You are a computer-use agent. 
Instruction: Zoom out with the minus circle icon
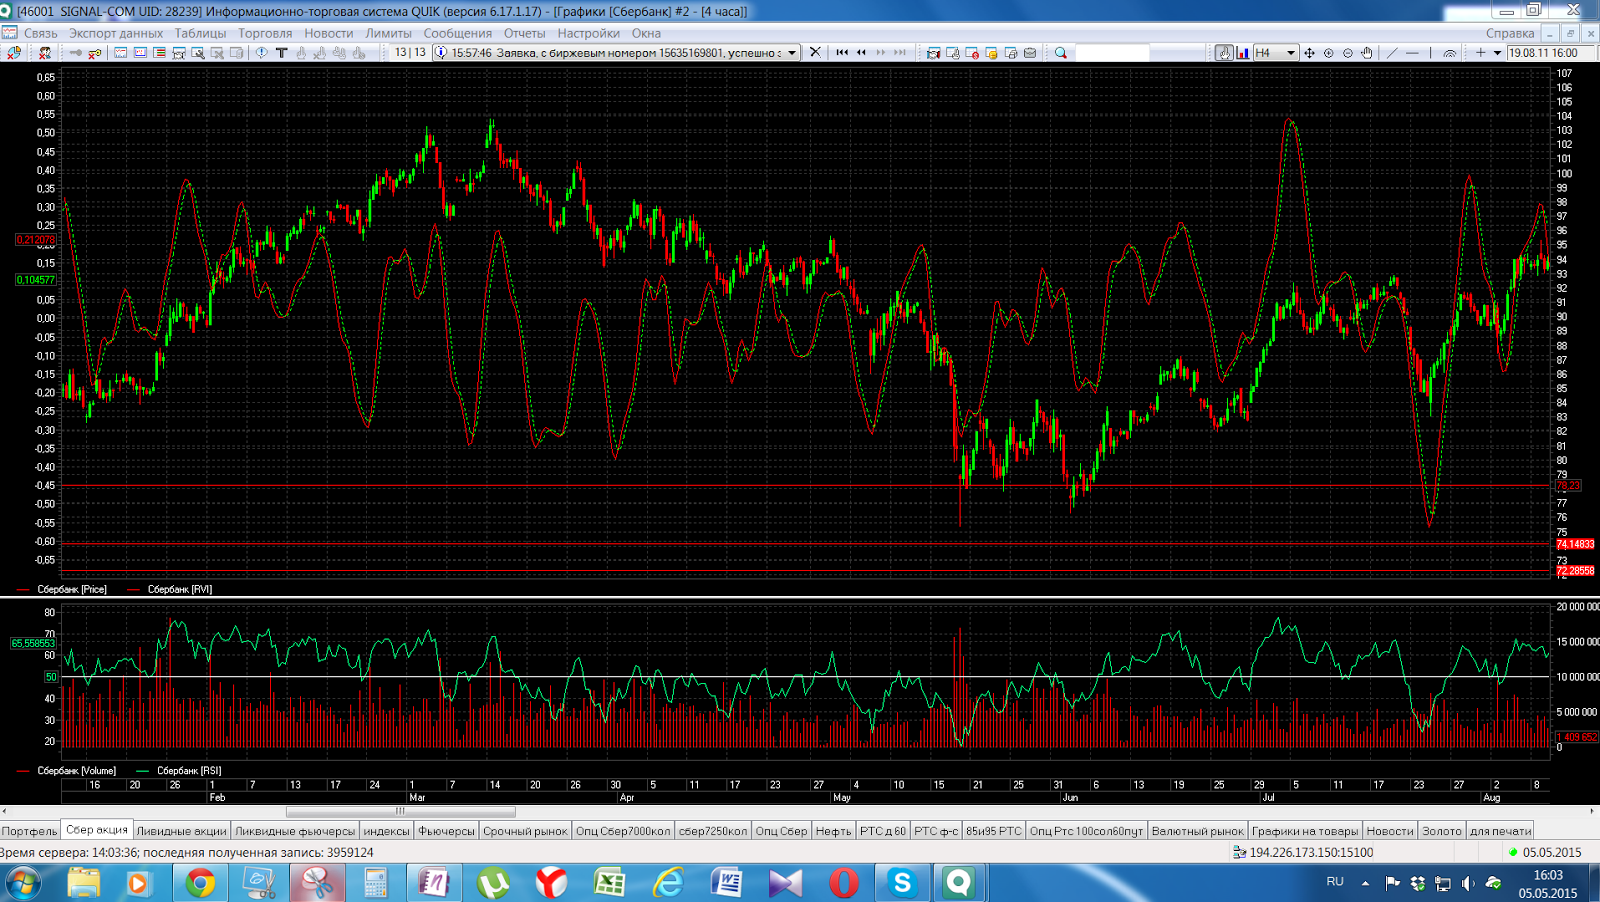click(x=1347, y=52)
